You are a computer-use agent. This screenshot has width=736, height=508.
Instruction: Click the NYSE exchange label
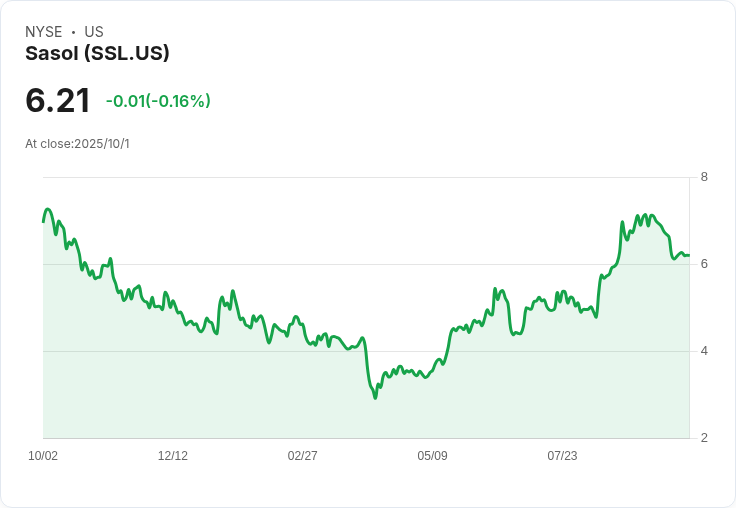tap(44, 32)
